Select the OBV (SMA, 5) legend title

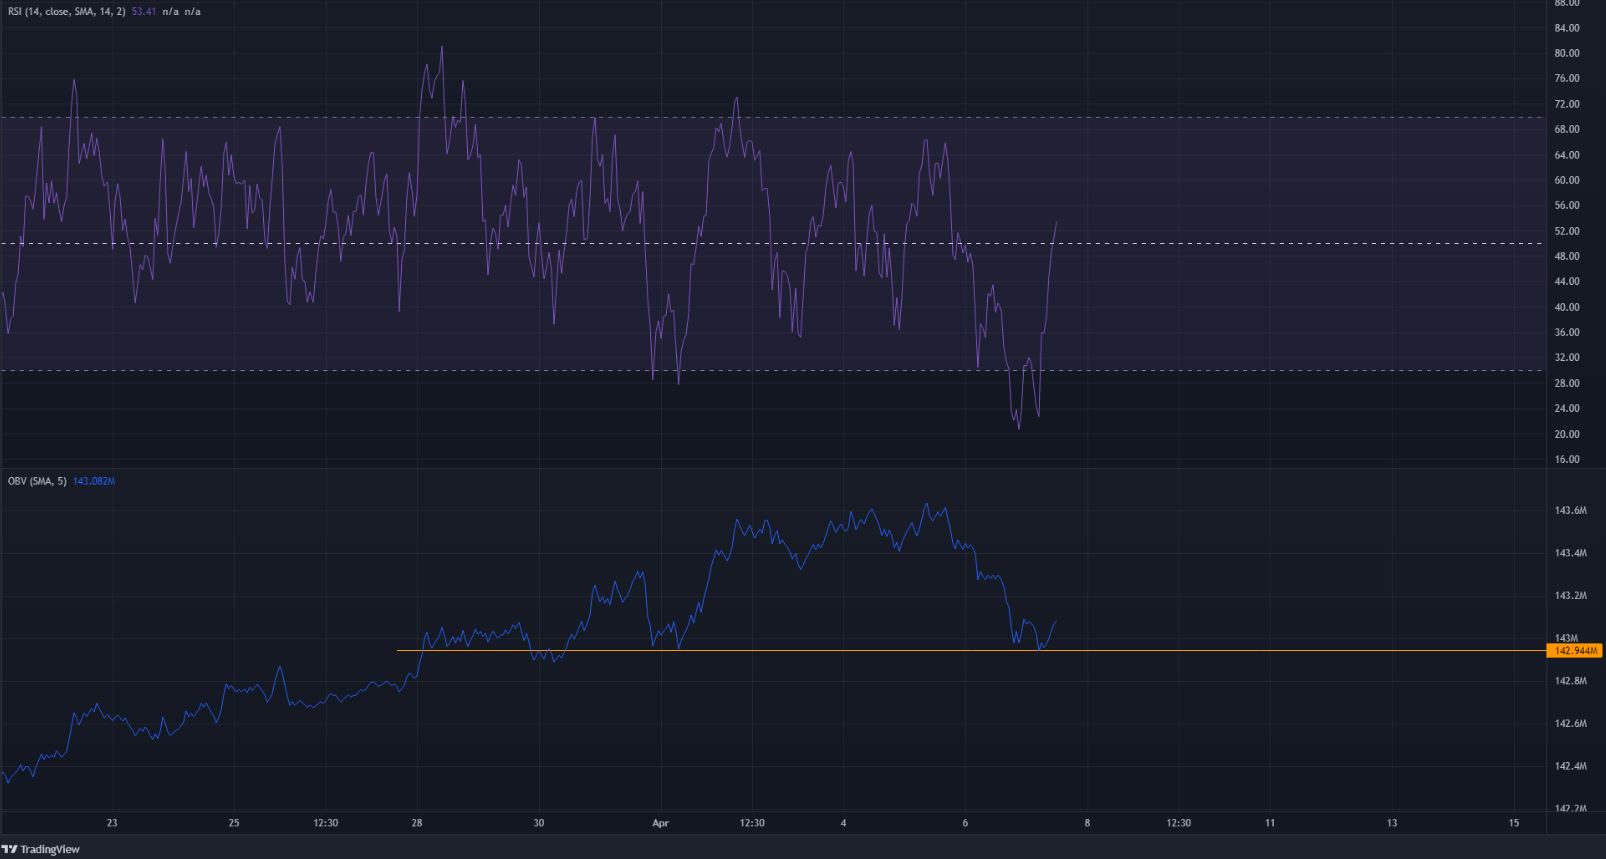[x=35, y=481]
